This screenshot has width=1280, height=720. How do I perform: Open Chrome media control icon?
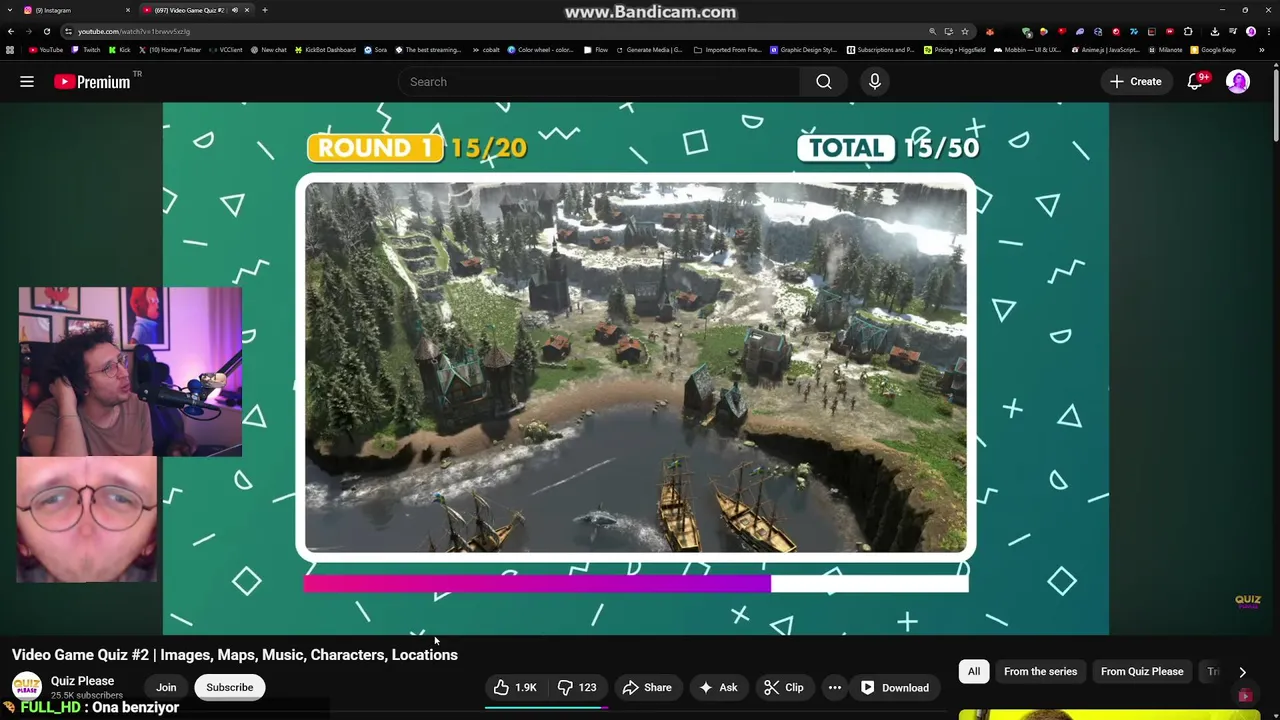coord(1232,31)
